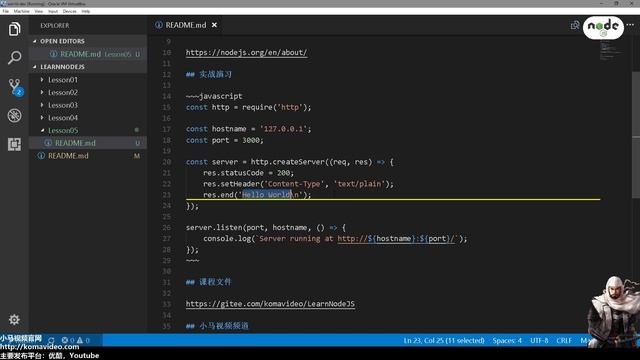Image resolution: width=640 pixels, height=360 pixels.
Task: Open the Search view in the activity bar
Action: coord(14,58)
